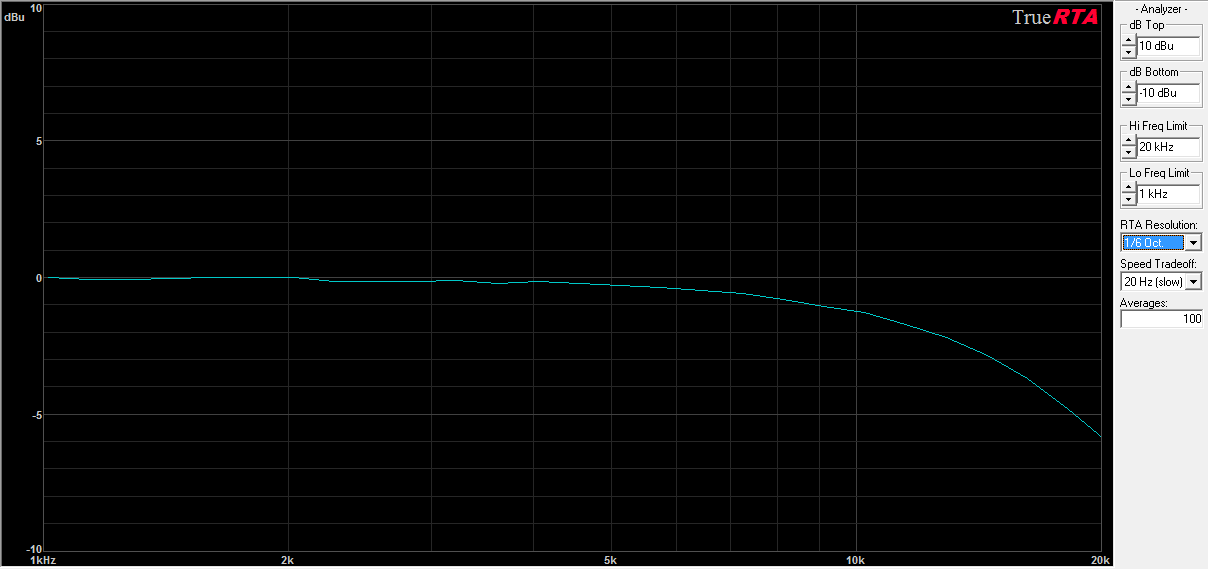
Task: Click the 2k frequency axis label
Action: click(x=288, y=560)
